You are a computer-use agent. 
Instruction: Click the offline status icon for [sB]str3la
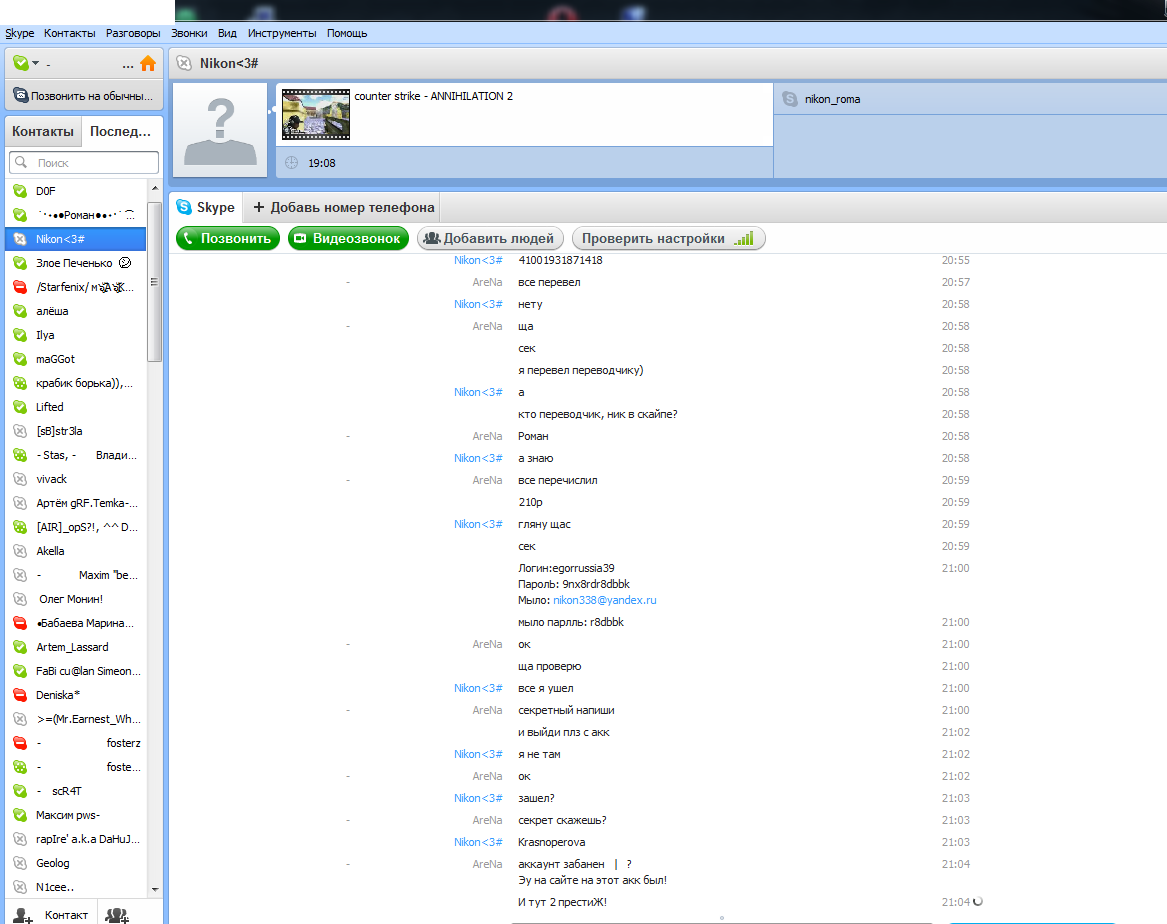20,431
